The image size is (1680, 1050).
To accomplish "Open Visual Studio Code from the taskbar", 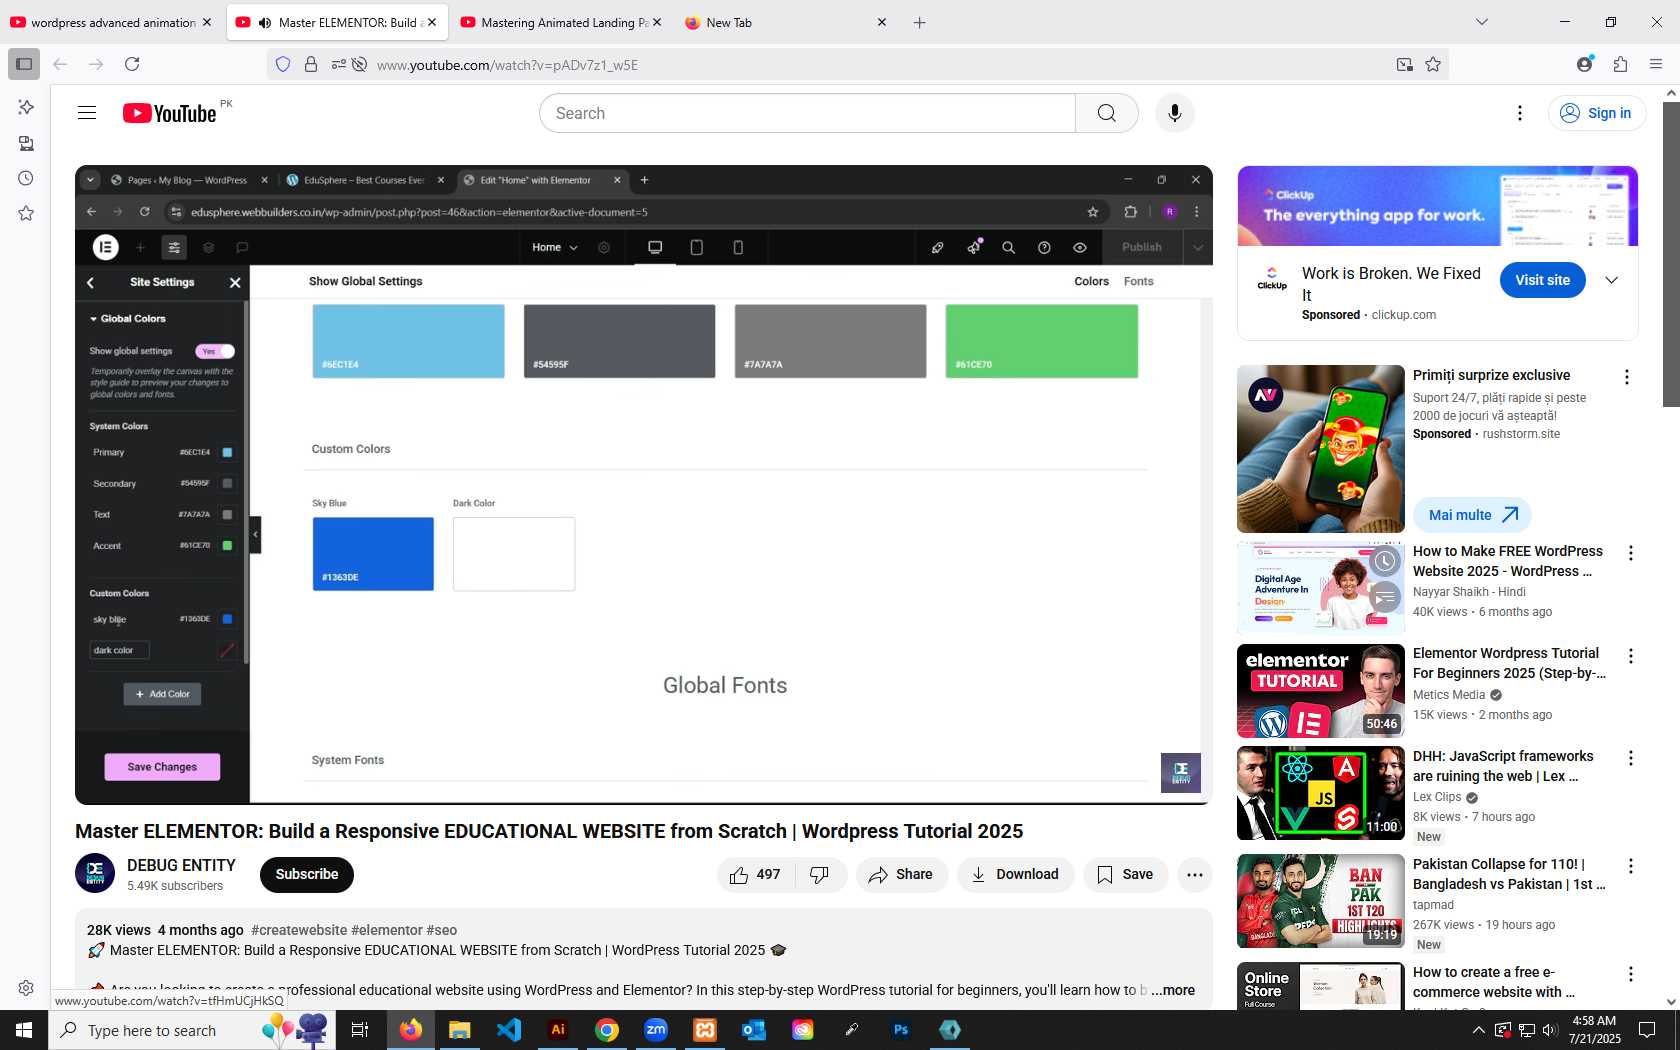I will click(508, 1029).
